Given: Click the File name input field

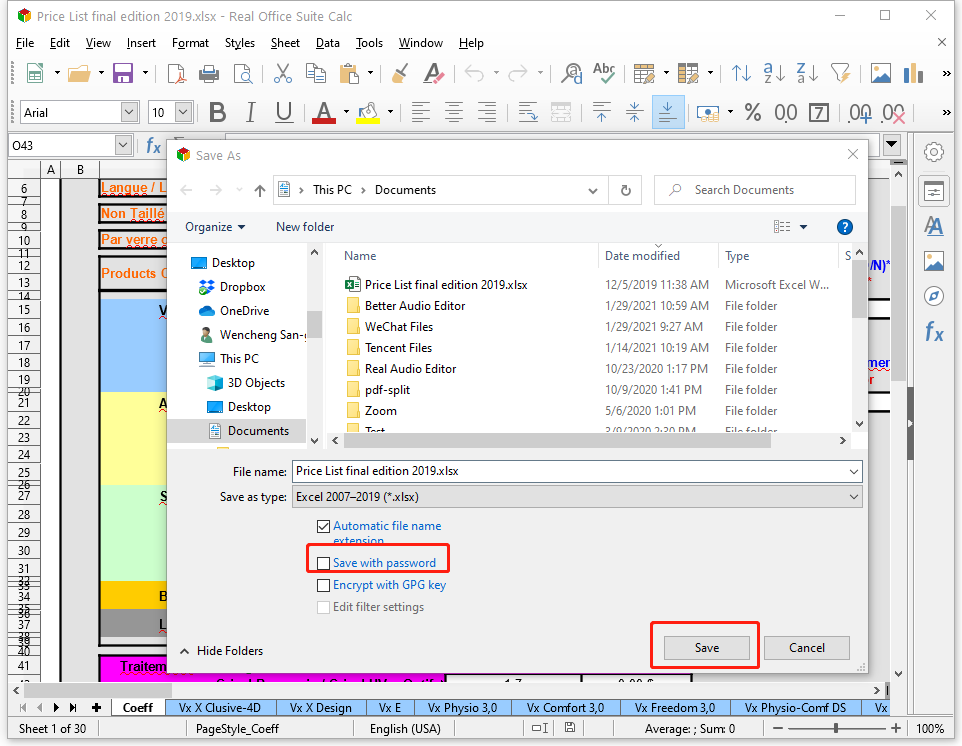Looking at the screenshot, I should (x=568, y=471).
